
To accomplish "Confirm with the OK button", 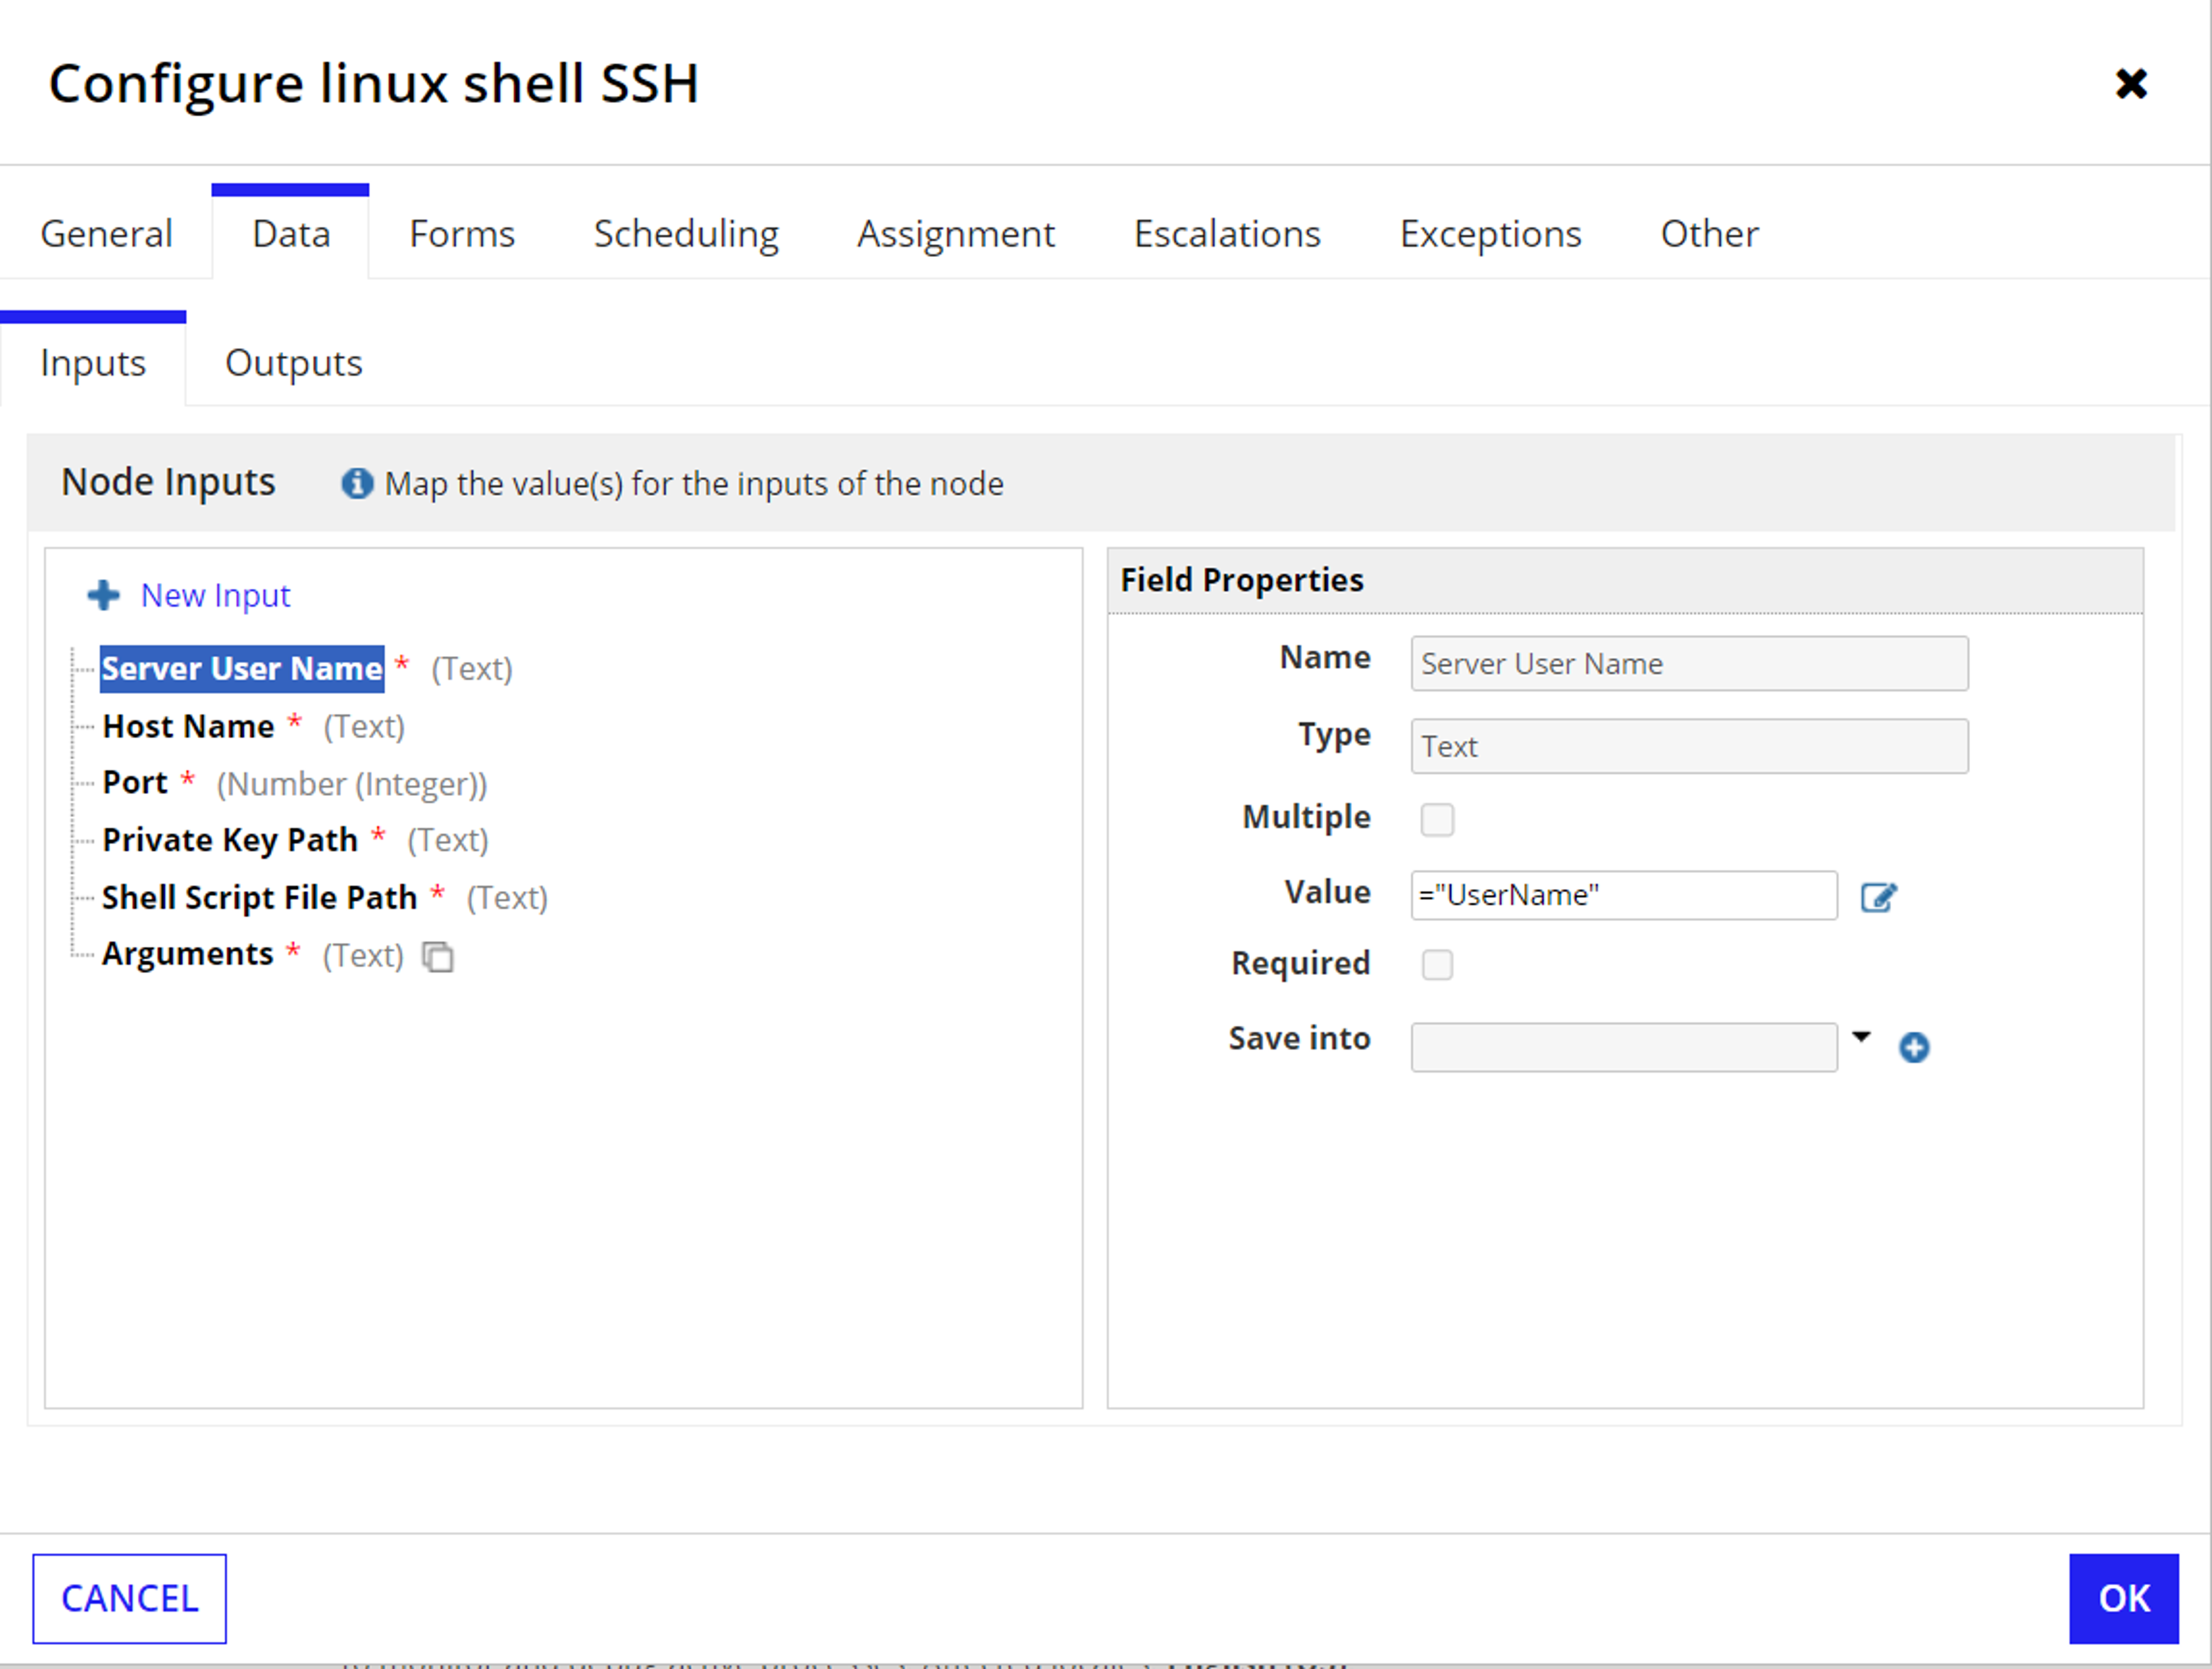I will tap(2123, 1598).
